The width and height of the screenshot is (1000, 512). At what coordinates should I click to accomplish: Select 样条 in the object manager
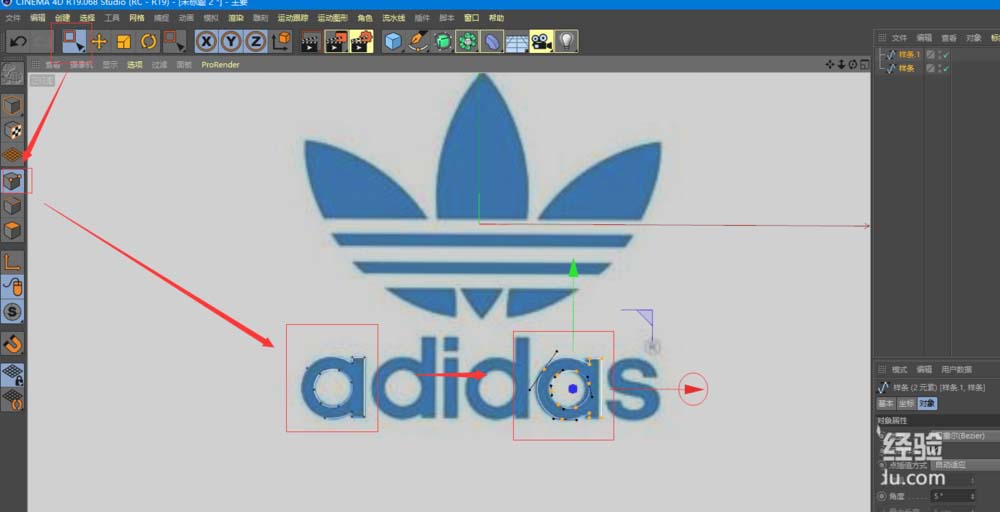click(x=906, y=68)
